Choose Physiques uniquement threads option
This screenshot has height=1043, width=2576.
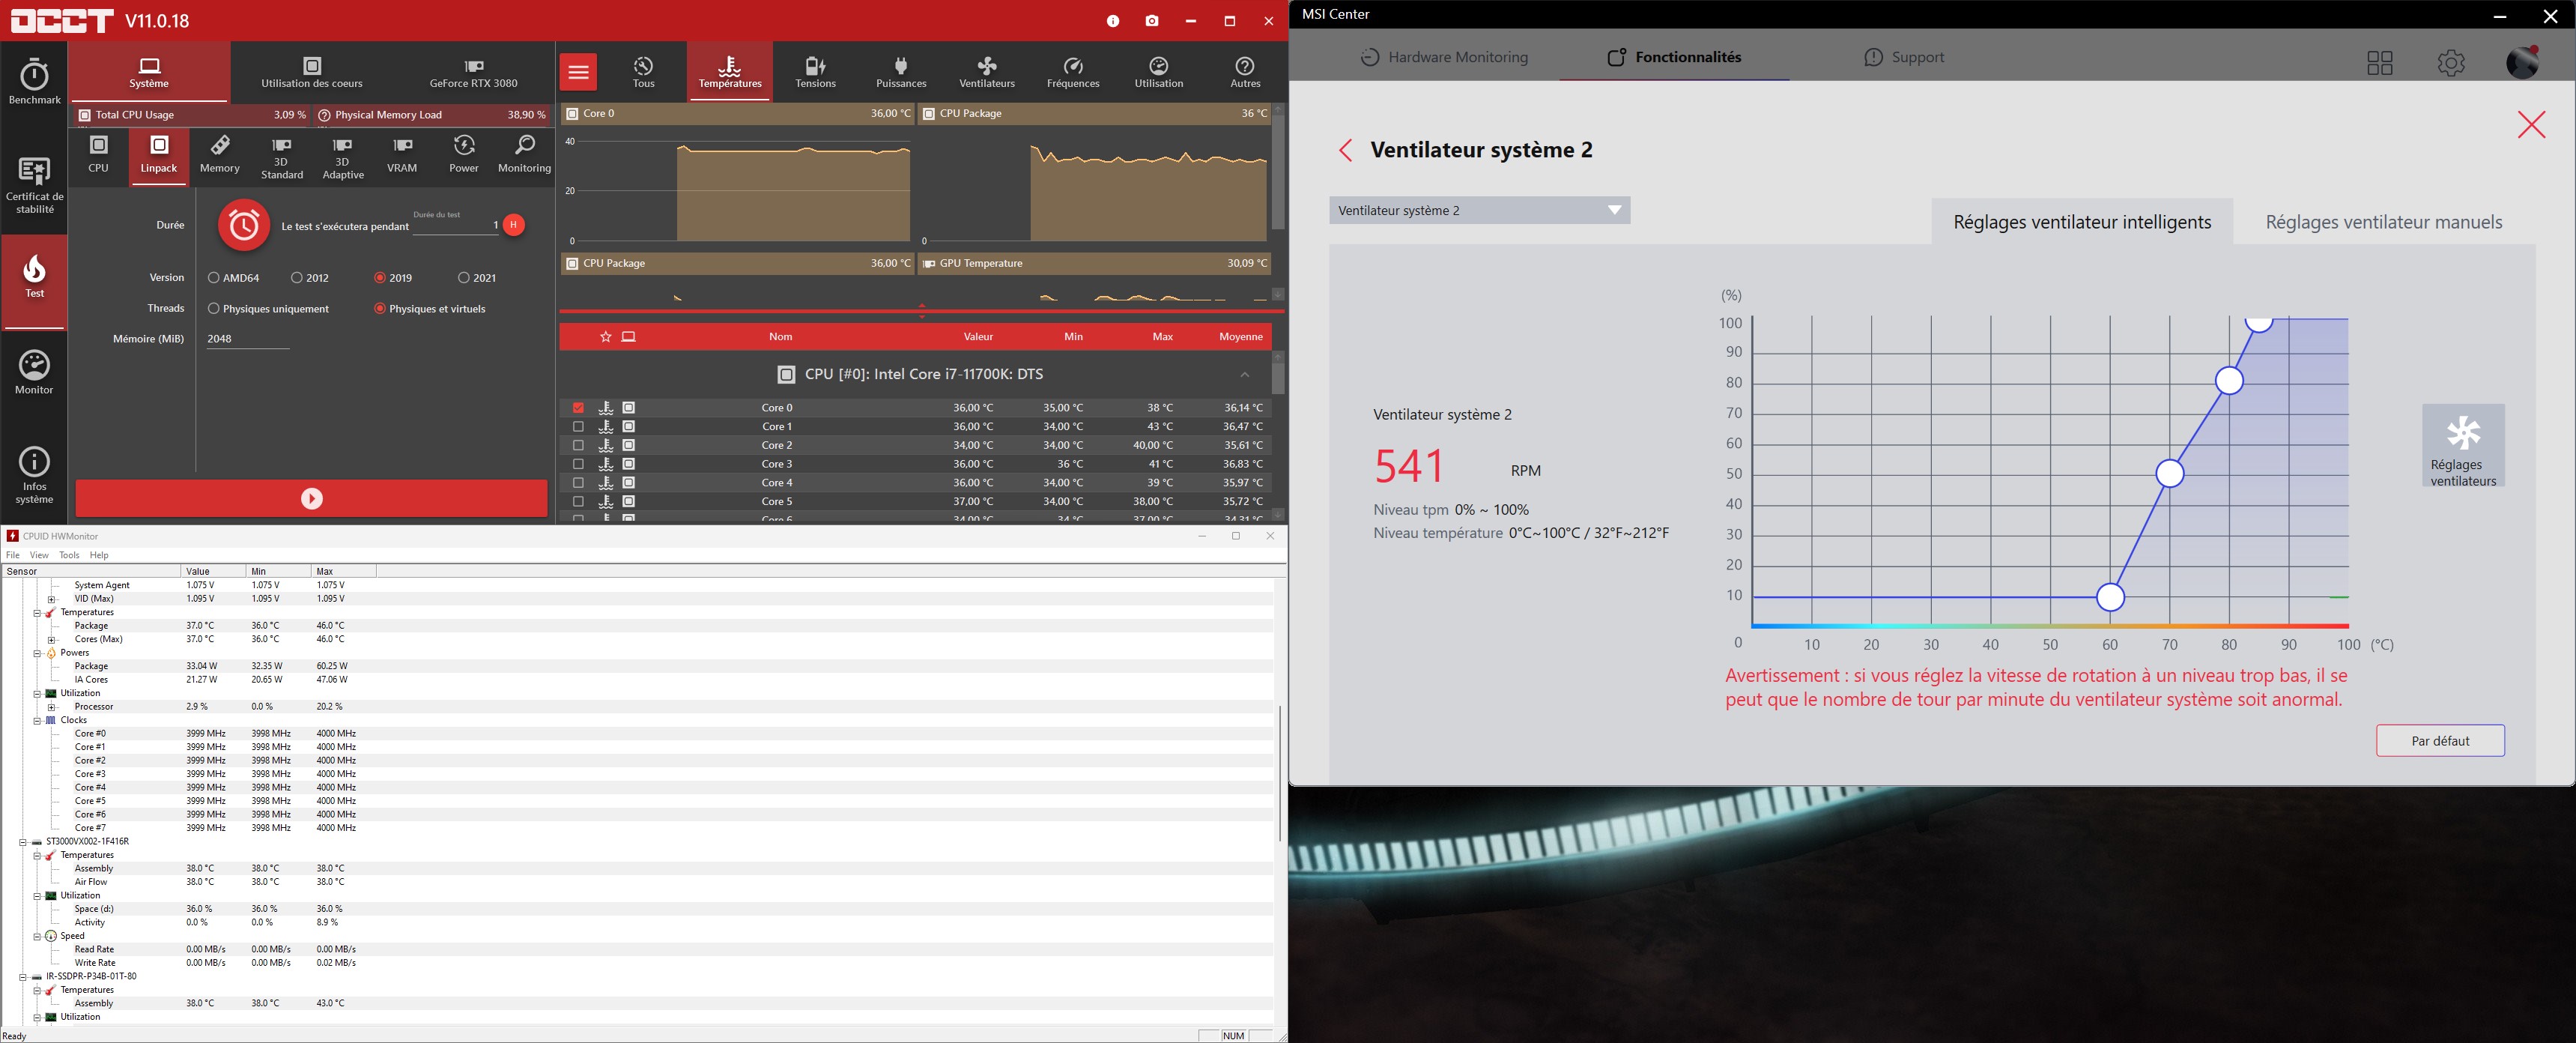(214, 309)
